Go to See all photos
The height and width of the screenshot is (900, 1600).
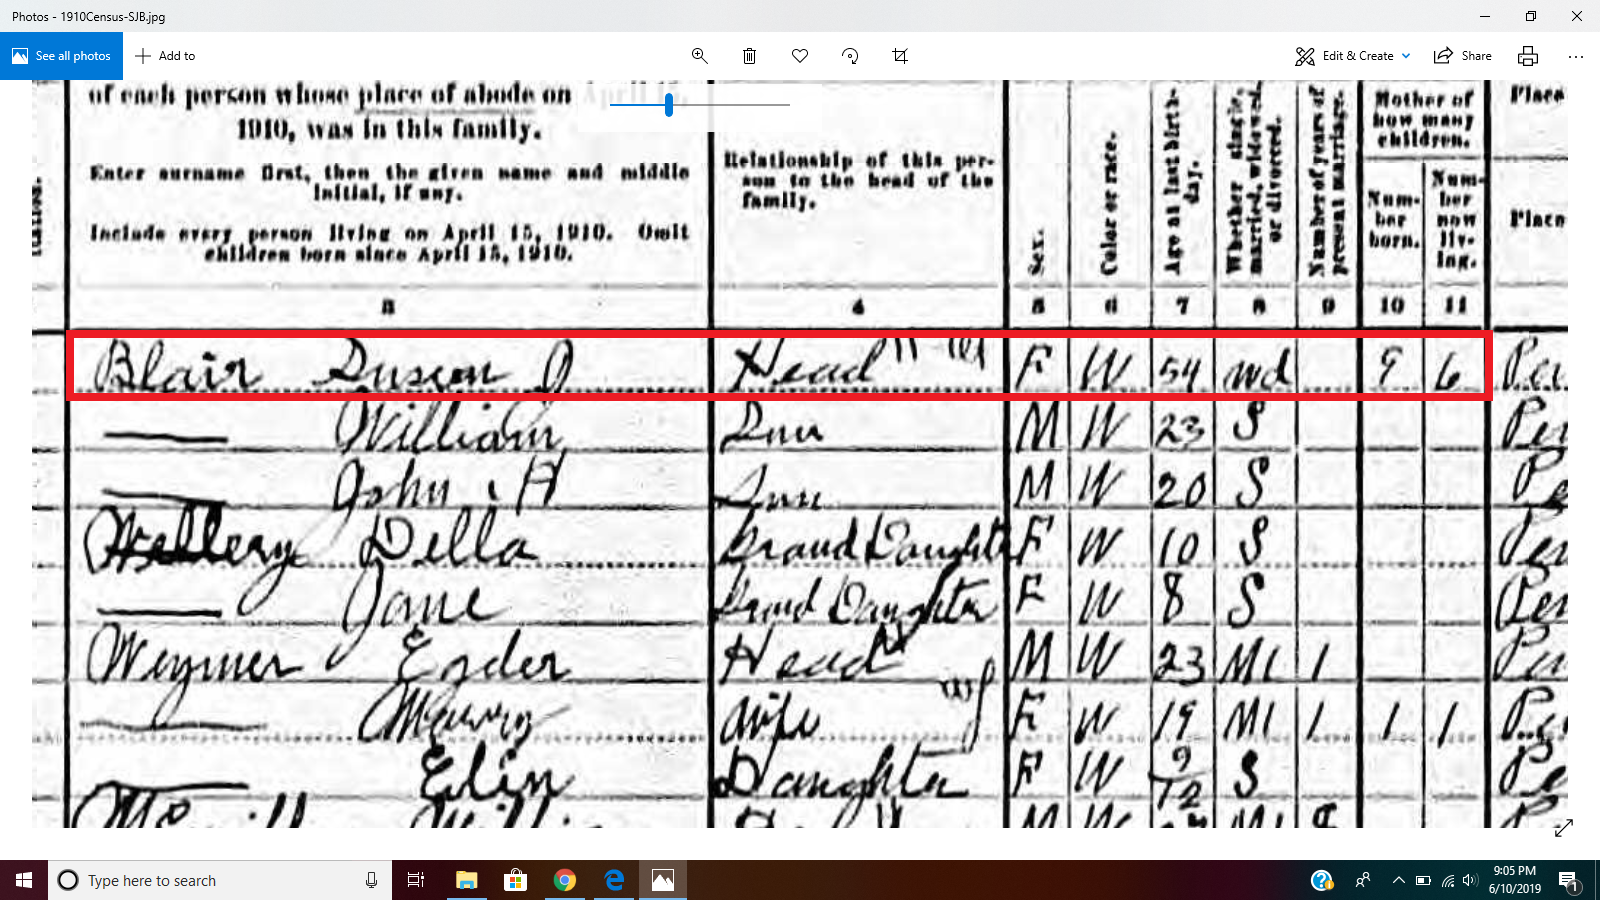pos(61,55)
